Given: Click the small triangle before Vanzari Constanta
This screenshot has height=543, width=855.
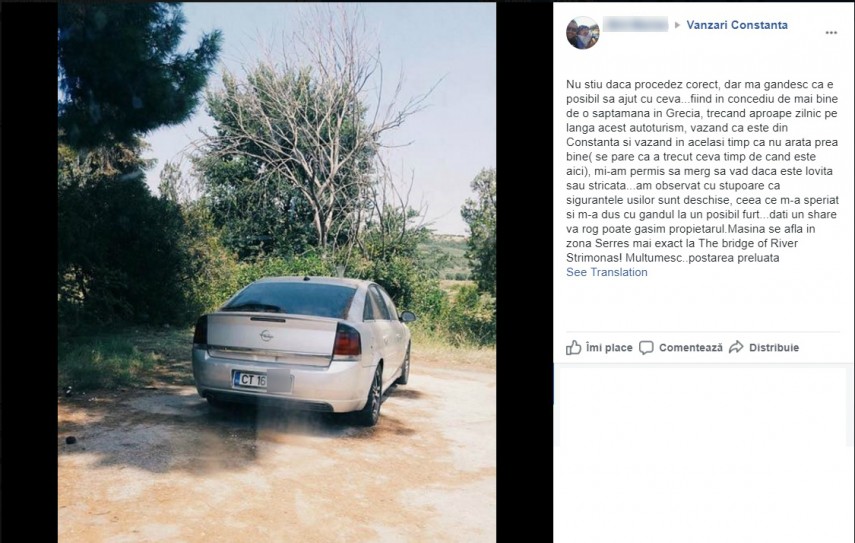Looking at the screenshot, I should [677, 25].
